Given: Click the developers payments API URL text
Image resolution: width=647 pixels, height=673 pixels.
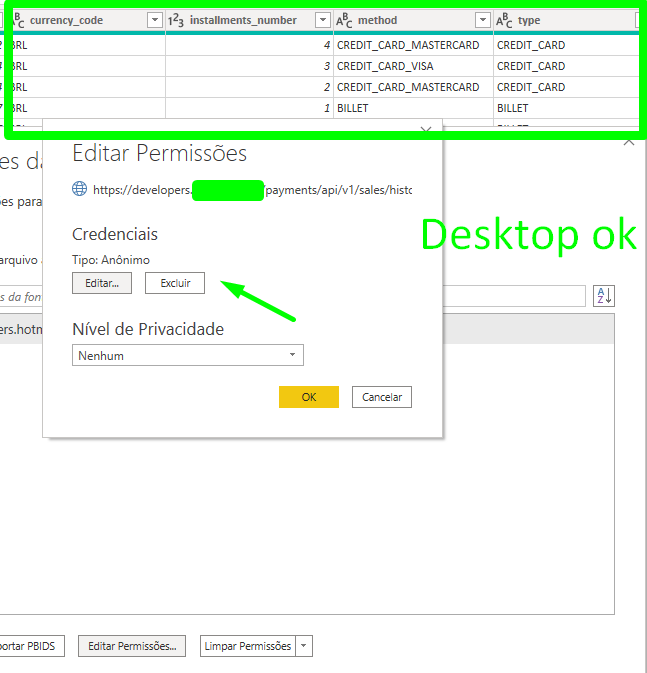Looking at the screenshot, I should coord(252,190).
